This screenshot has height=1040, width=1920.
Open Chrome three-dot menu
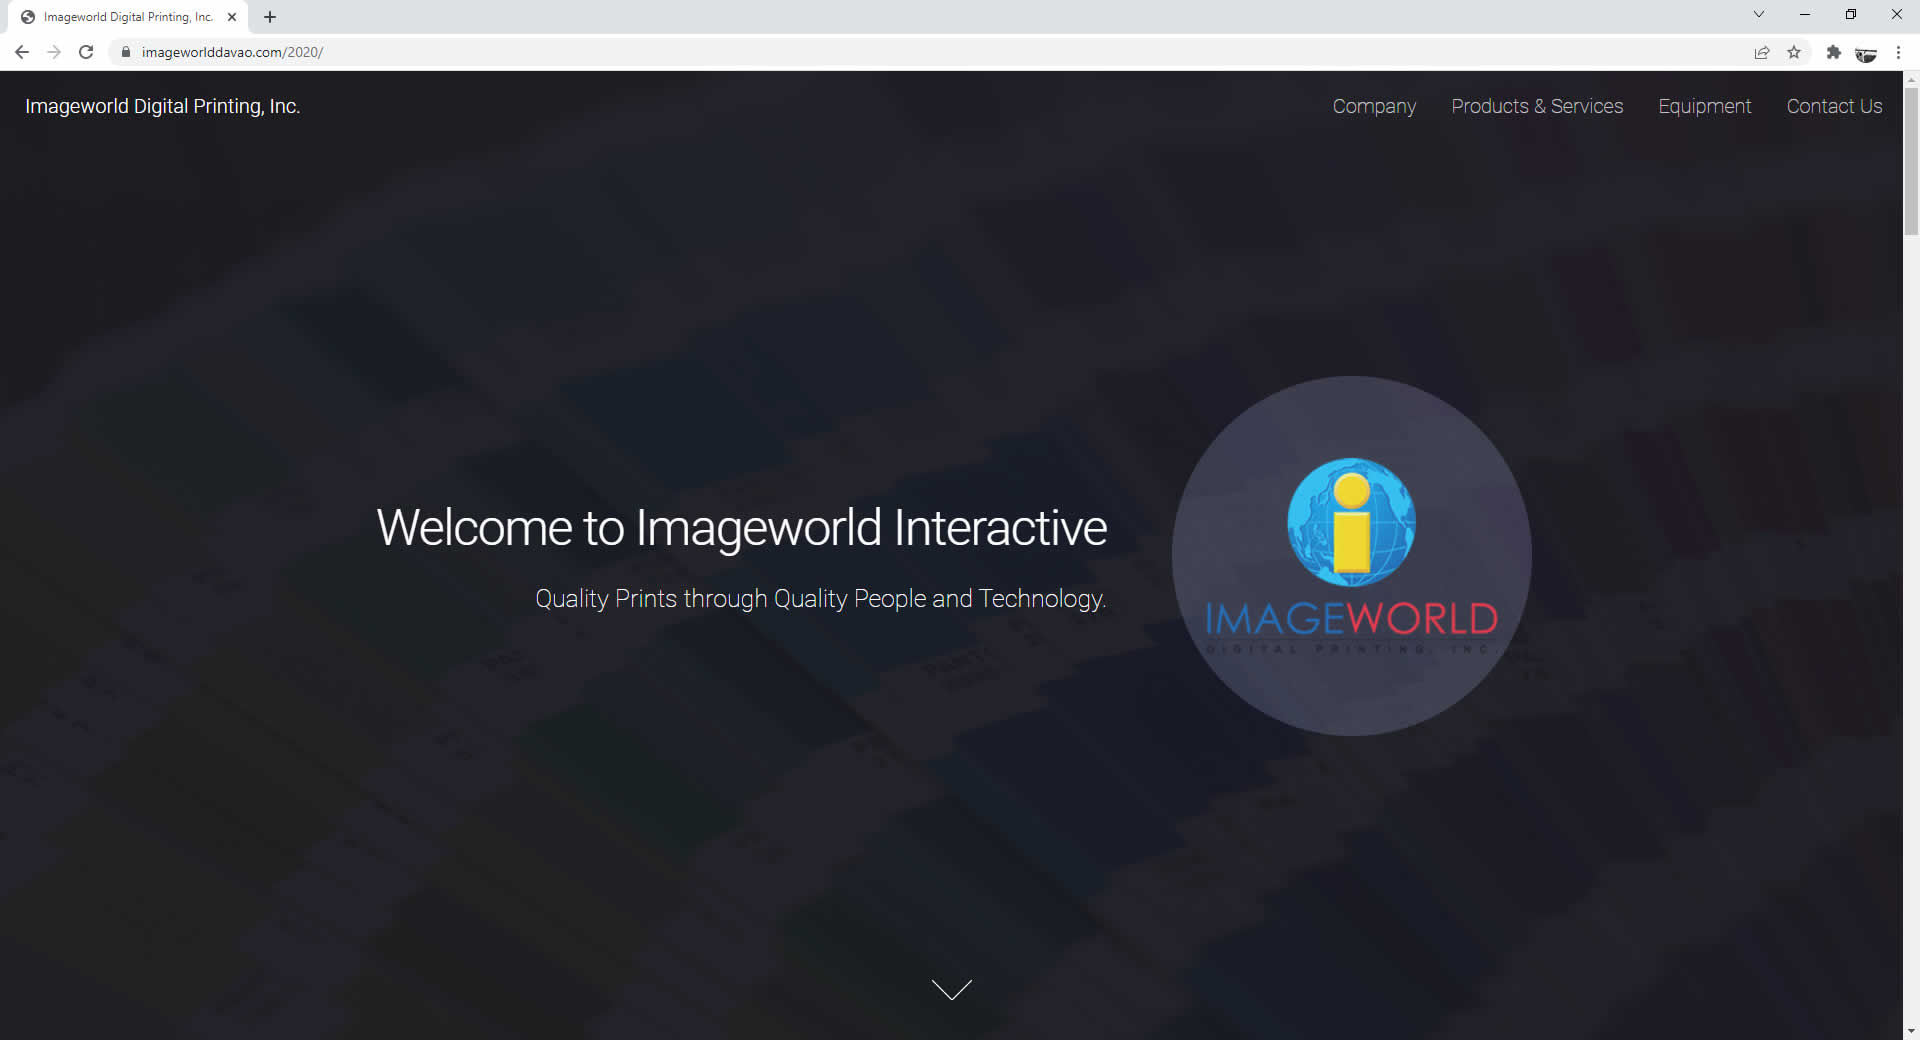[x=1898, y=52]
